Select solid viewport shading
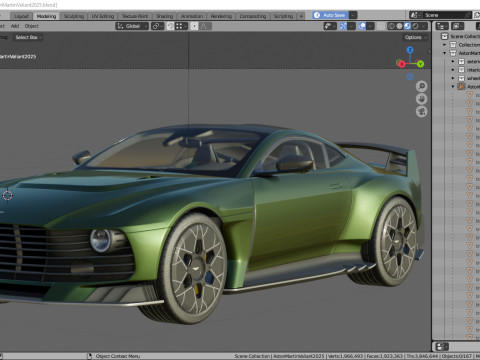The image size is (480, 360). point(399,26)
